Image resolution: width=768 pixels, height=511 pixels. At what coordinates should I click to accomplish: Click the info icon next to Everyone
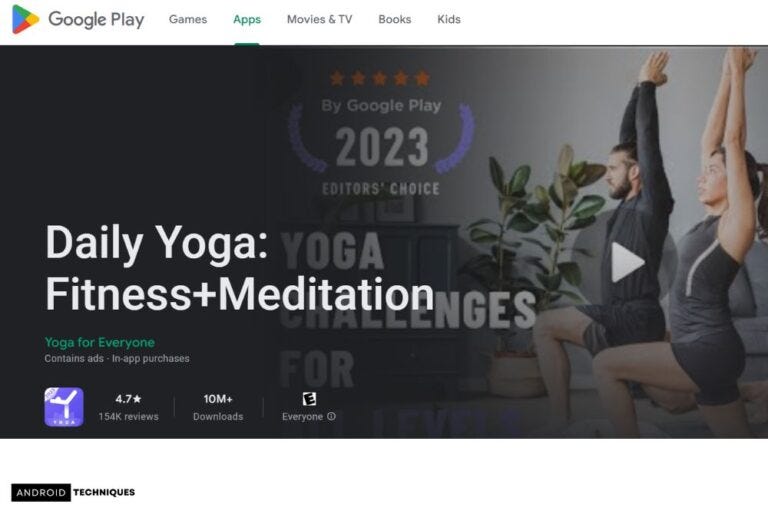click(x=332, y=416)
